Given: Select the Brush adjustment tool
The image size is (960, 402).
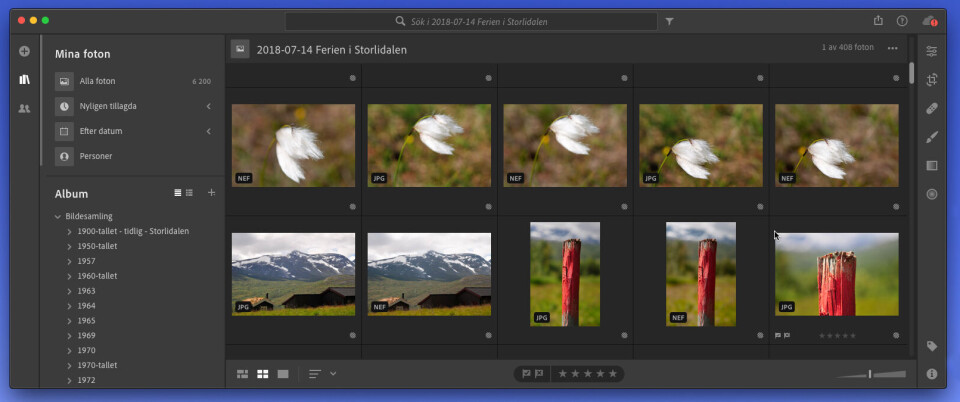Looking at the screenshot, I should pyautogui.click(x=932, y=137).
